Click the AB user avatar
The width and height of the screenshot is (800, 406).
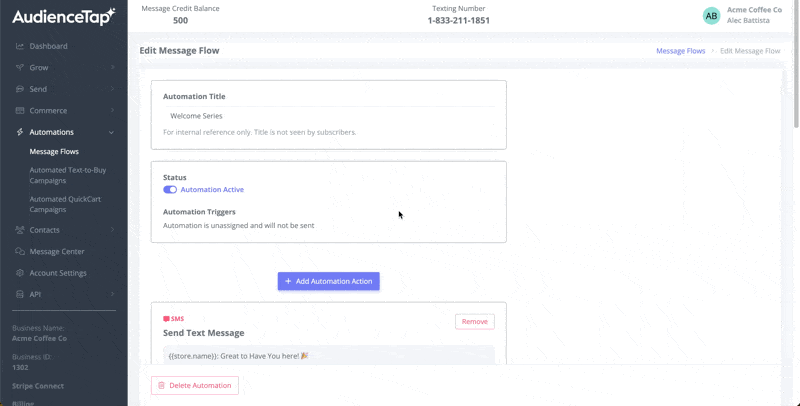click(711, 16)
